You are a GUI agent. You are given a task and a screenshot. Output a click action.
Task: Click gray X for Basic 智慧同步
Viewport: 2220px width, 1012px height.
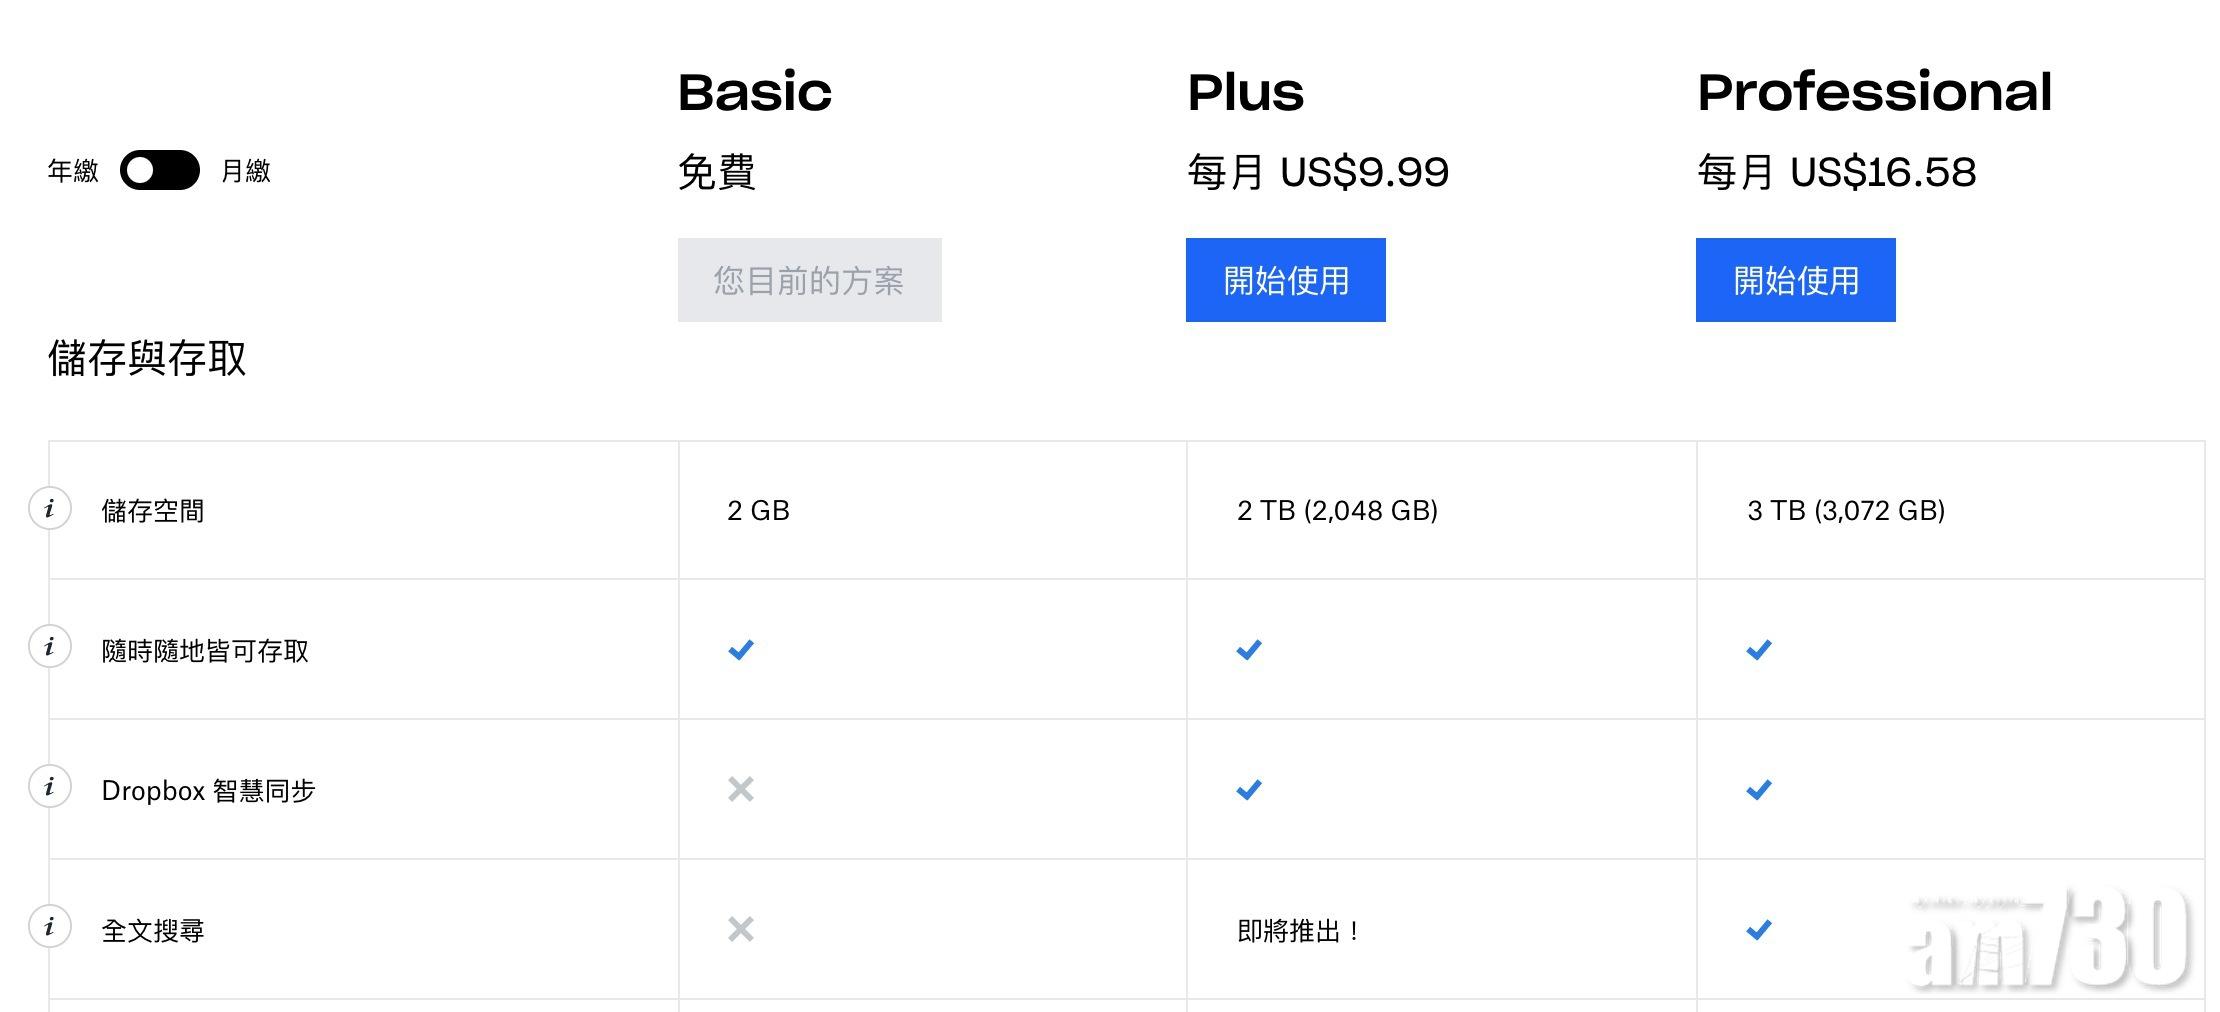coord(741,790)
